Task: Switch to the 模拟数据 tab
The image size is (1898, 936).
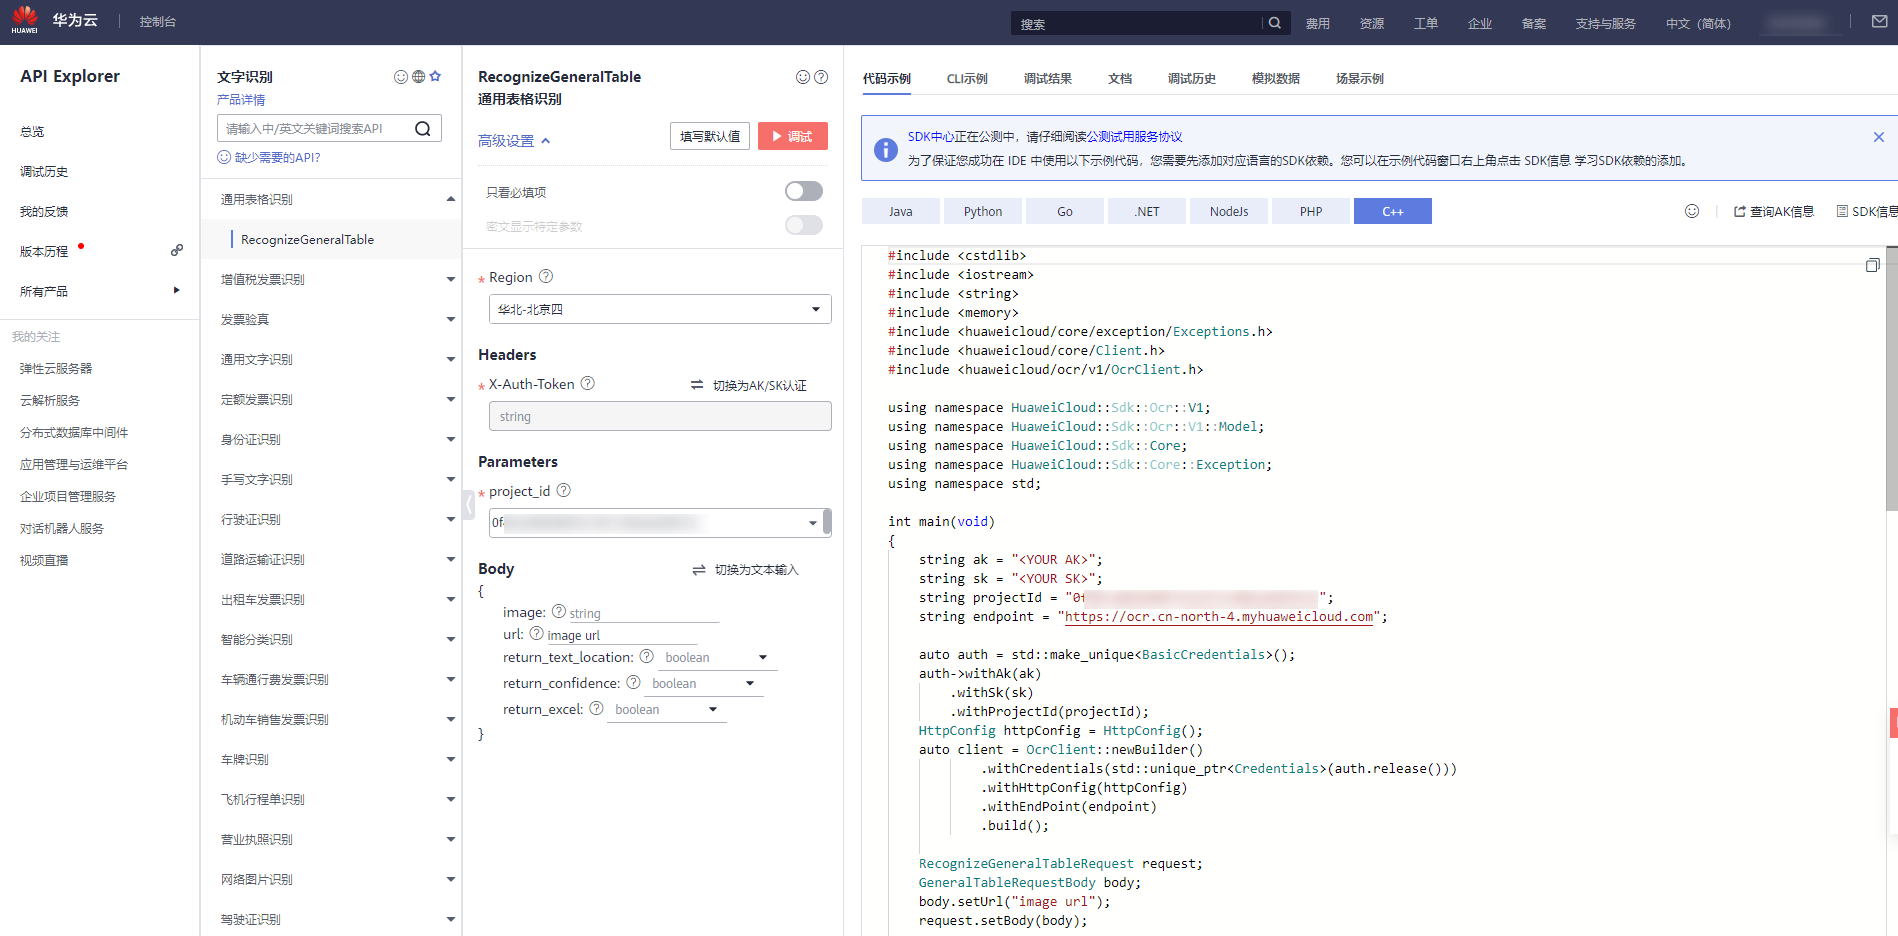Action: tap(1275, 78)
